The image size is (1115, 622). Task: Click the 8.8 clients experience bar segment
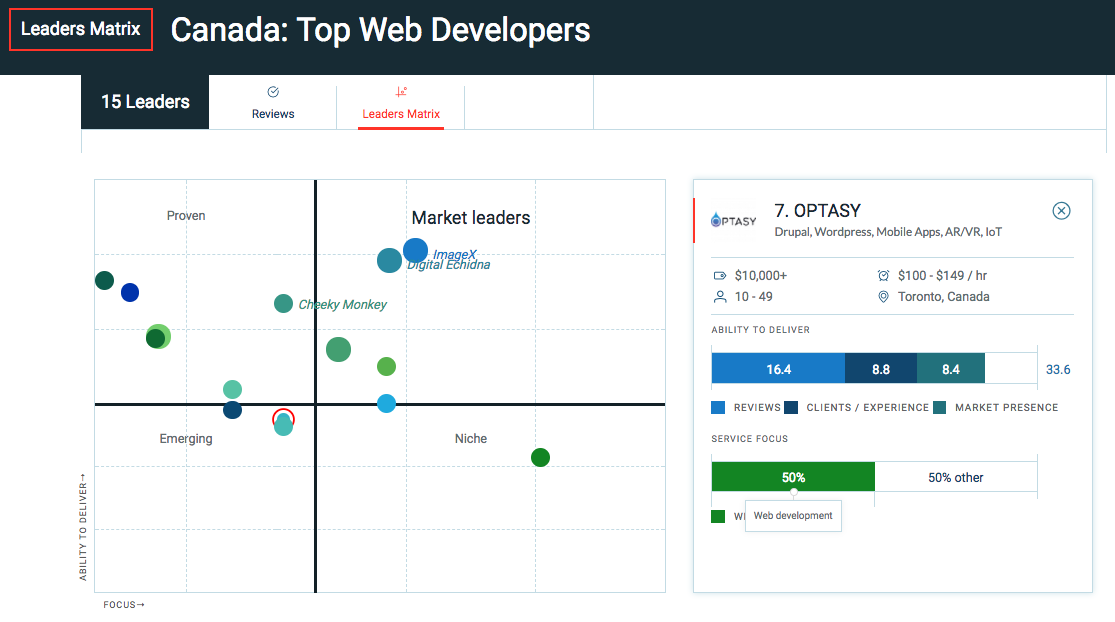881,369
